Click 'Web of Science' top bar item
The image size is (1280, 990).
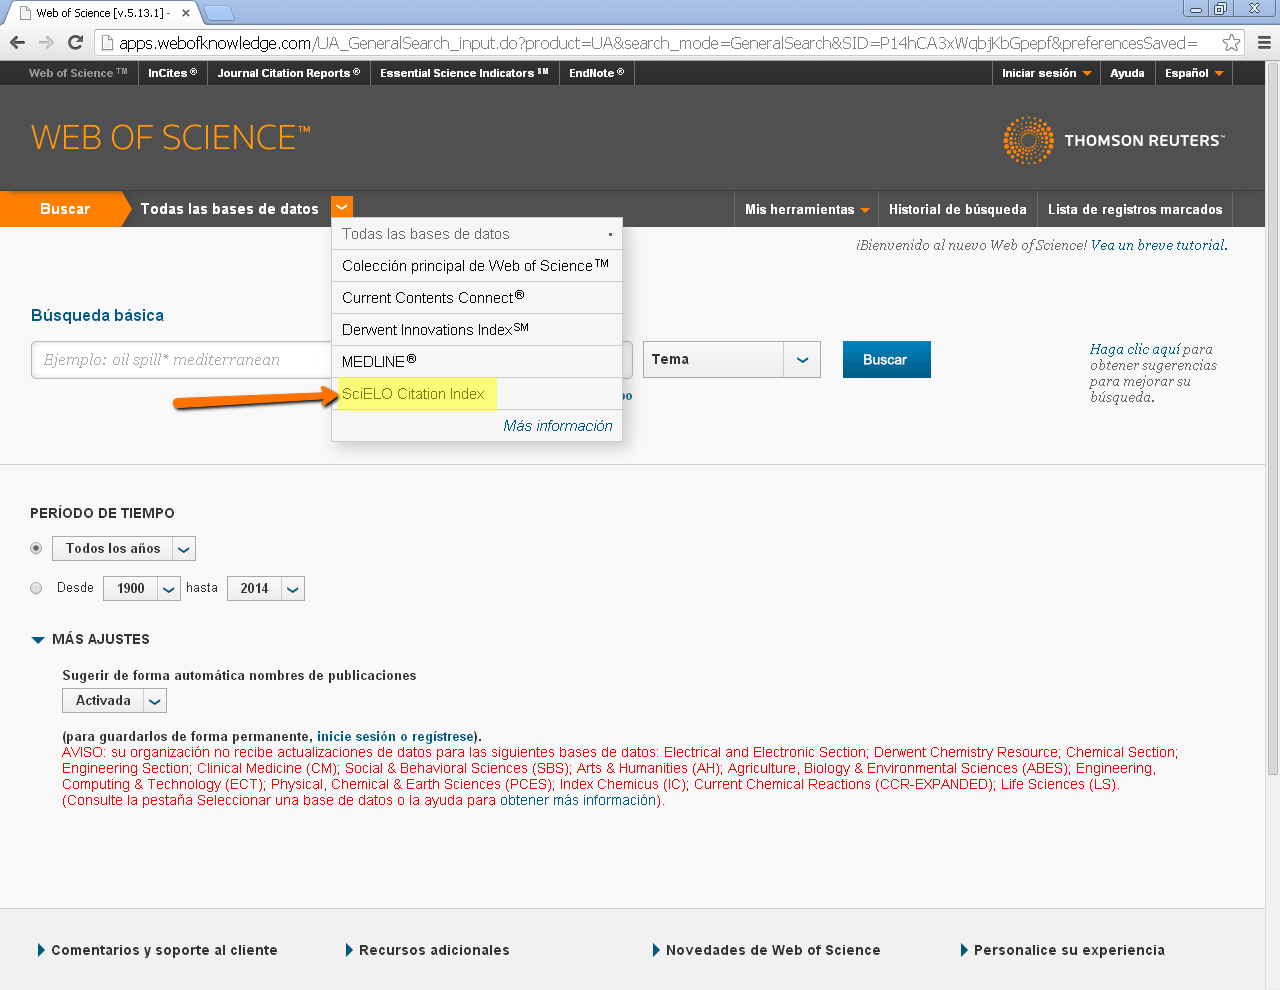(x=77, y=73)
